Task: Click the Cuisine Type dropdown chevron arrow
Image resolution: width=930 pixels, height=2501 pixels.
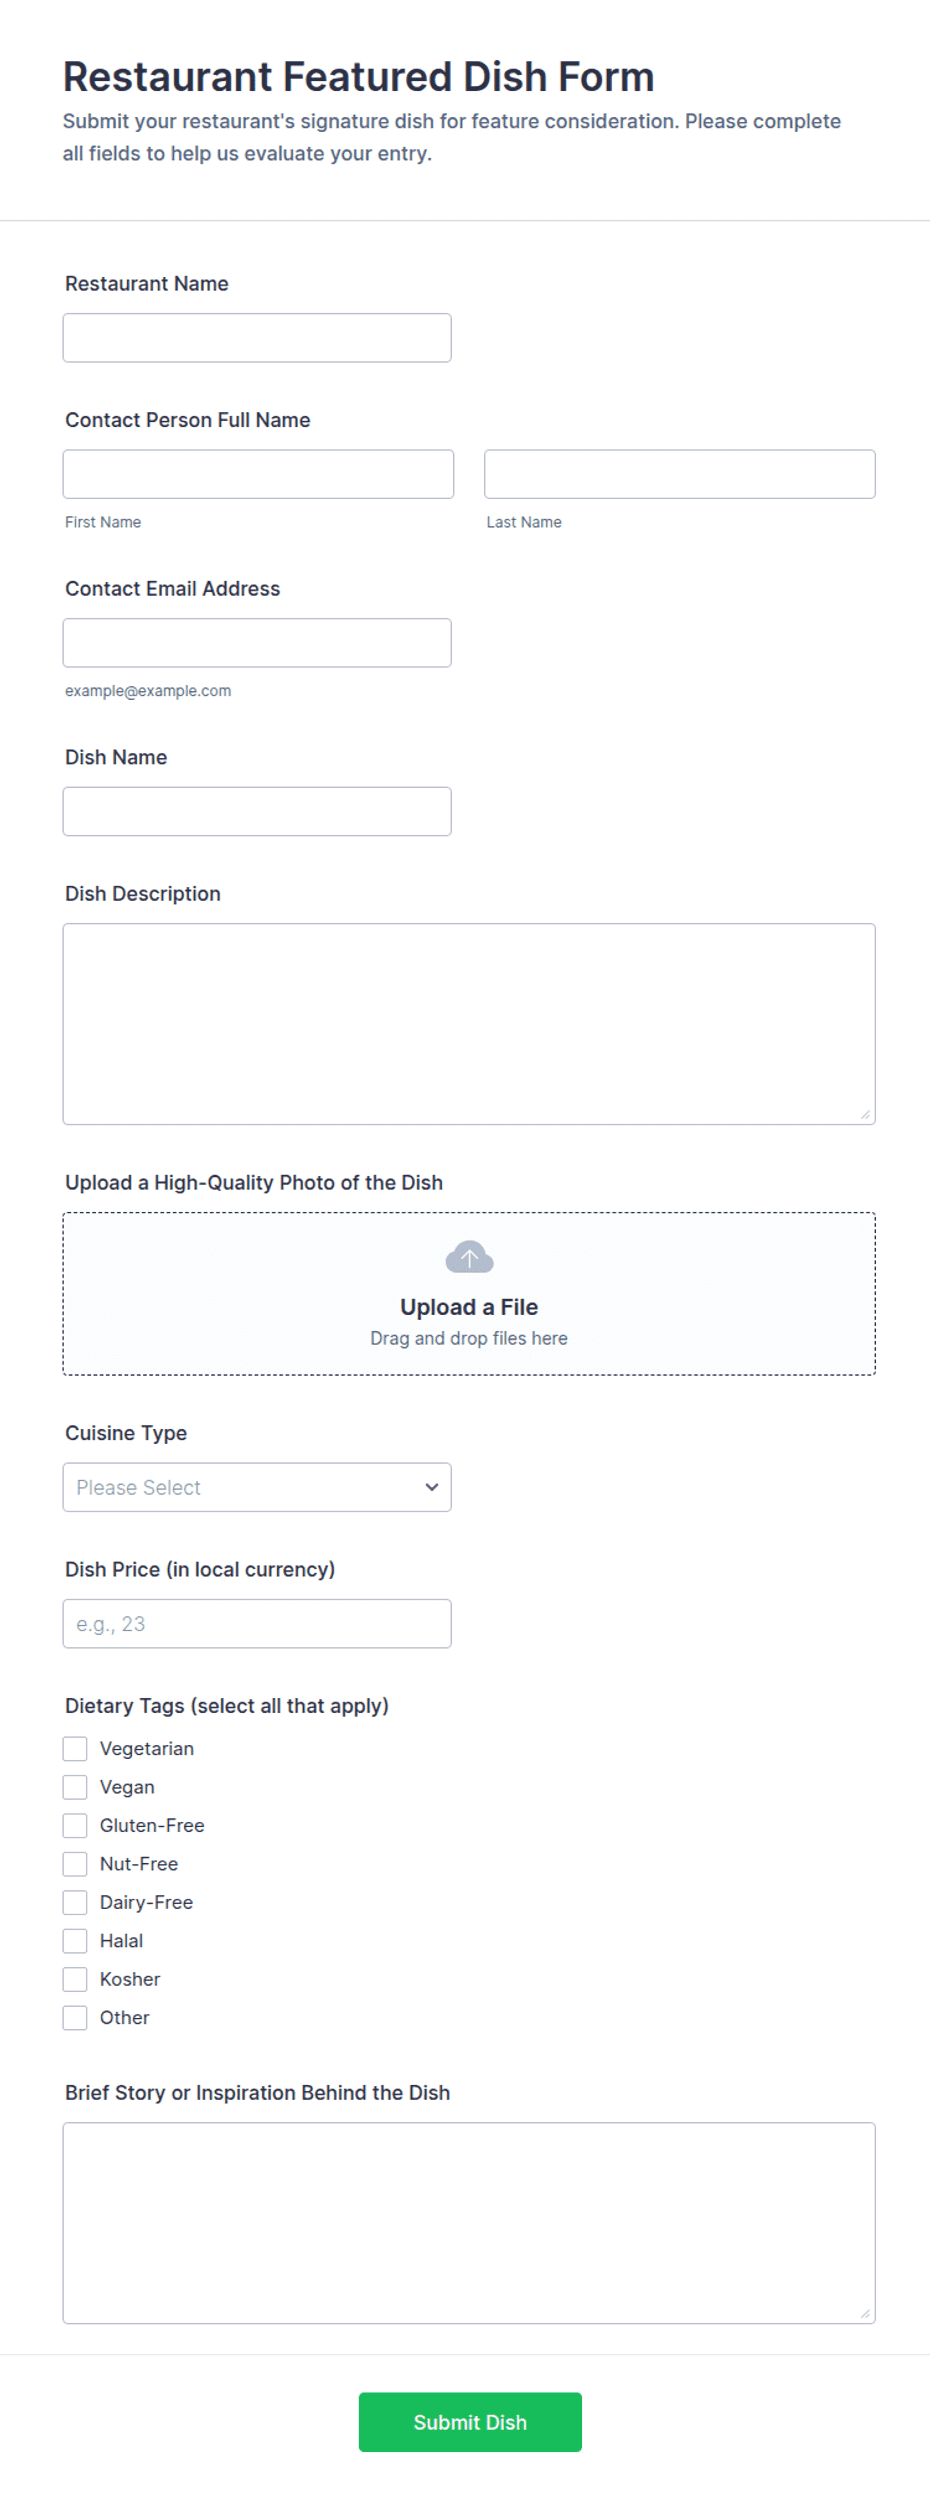Action: click(431, 1487)
